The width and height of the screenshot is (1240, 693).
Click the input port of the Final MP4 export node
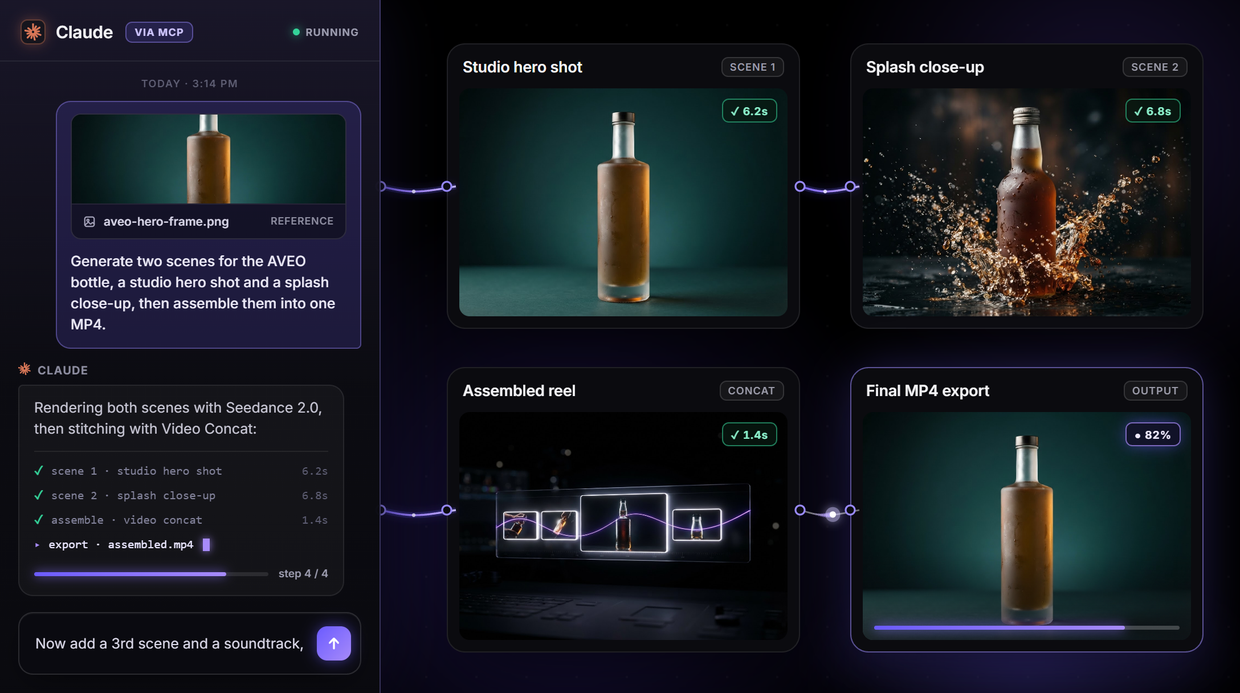(850, 510)
